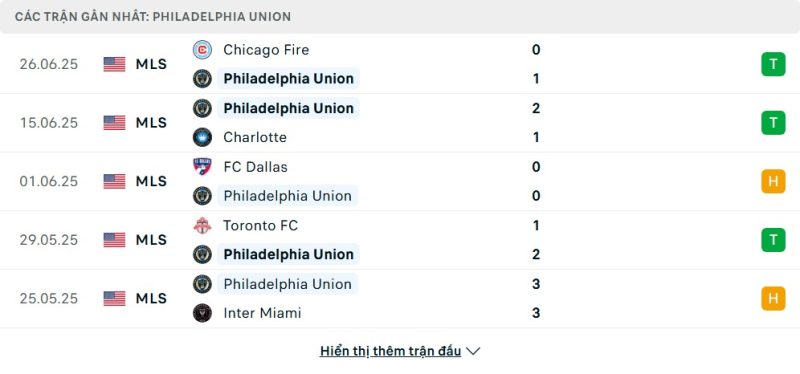Click the Charlotte team crest icon

(x=202, y=137)
